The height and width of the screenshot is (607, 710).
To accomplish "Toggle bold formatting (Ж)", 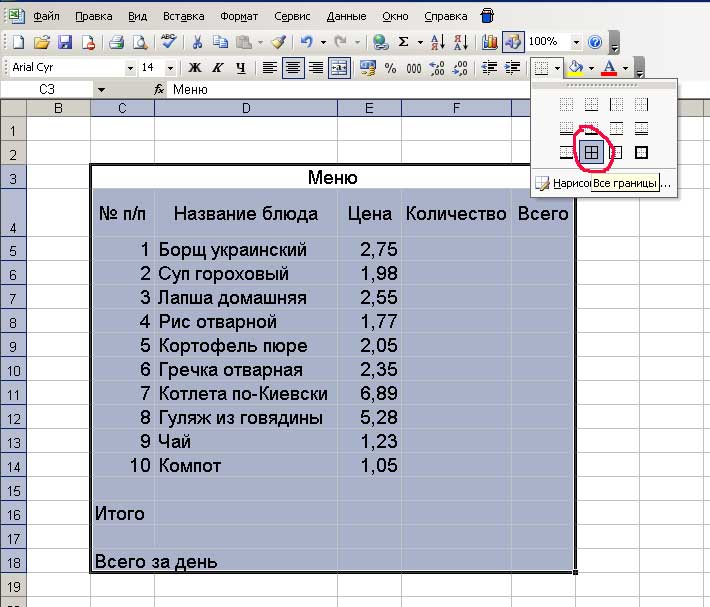I will (x=195, y=68).
